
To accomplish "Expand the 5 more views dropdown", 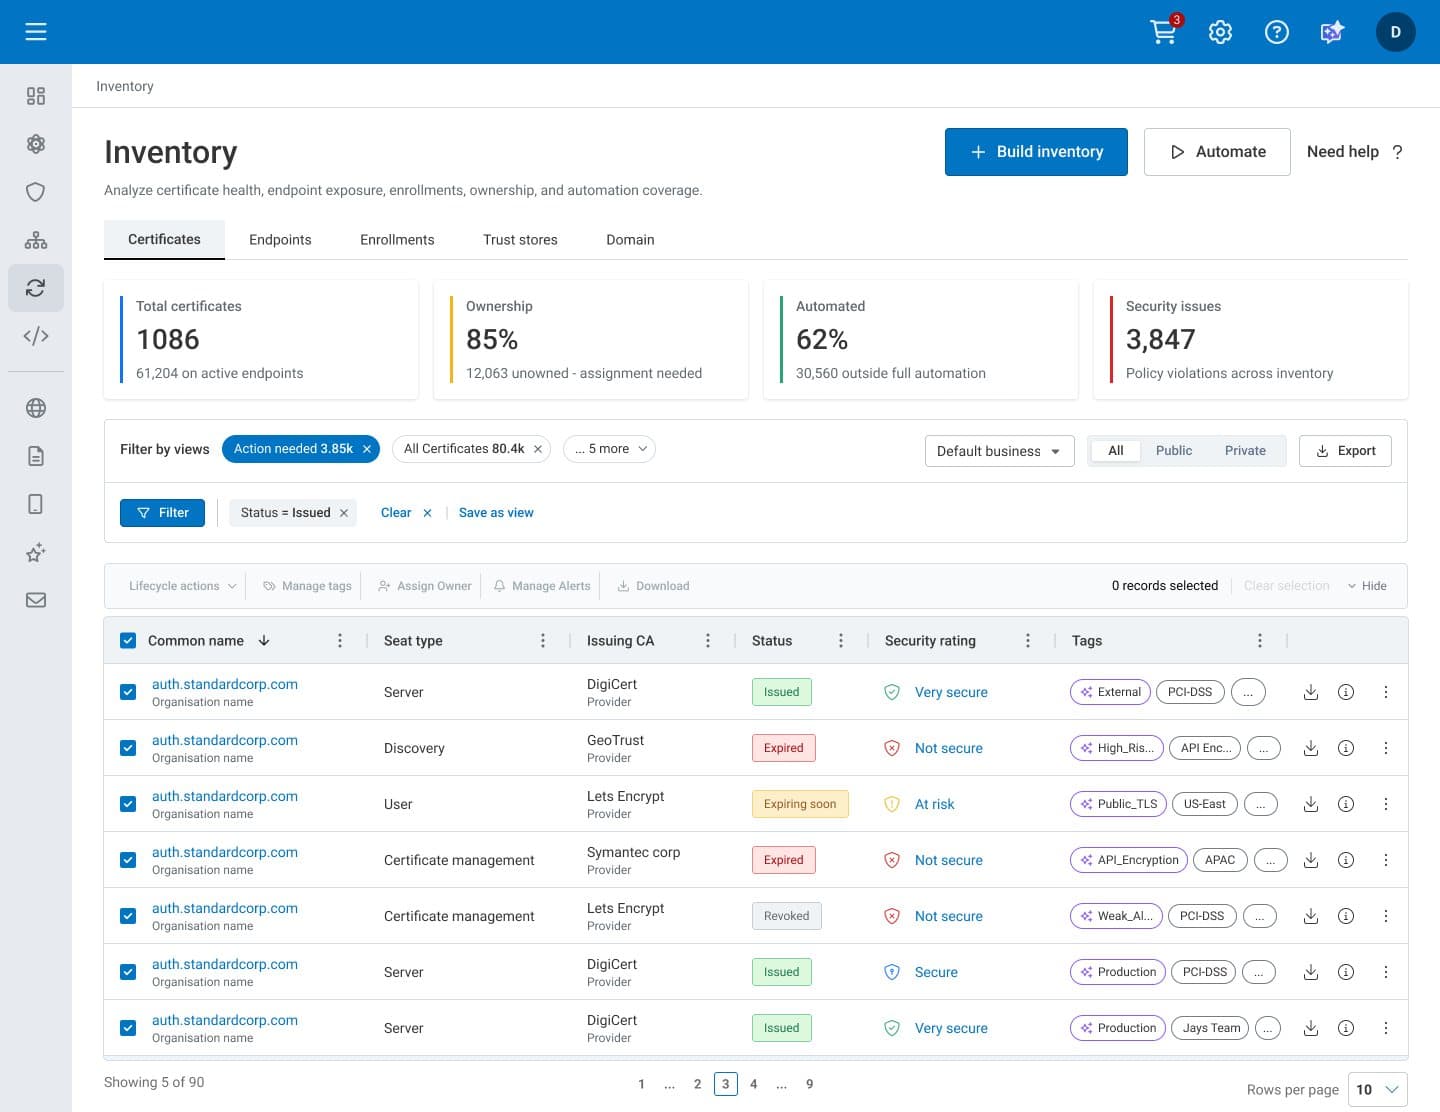I will pyautogui.click(x=610, y=449).
